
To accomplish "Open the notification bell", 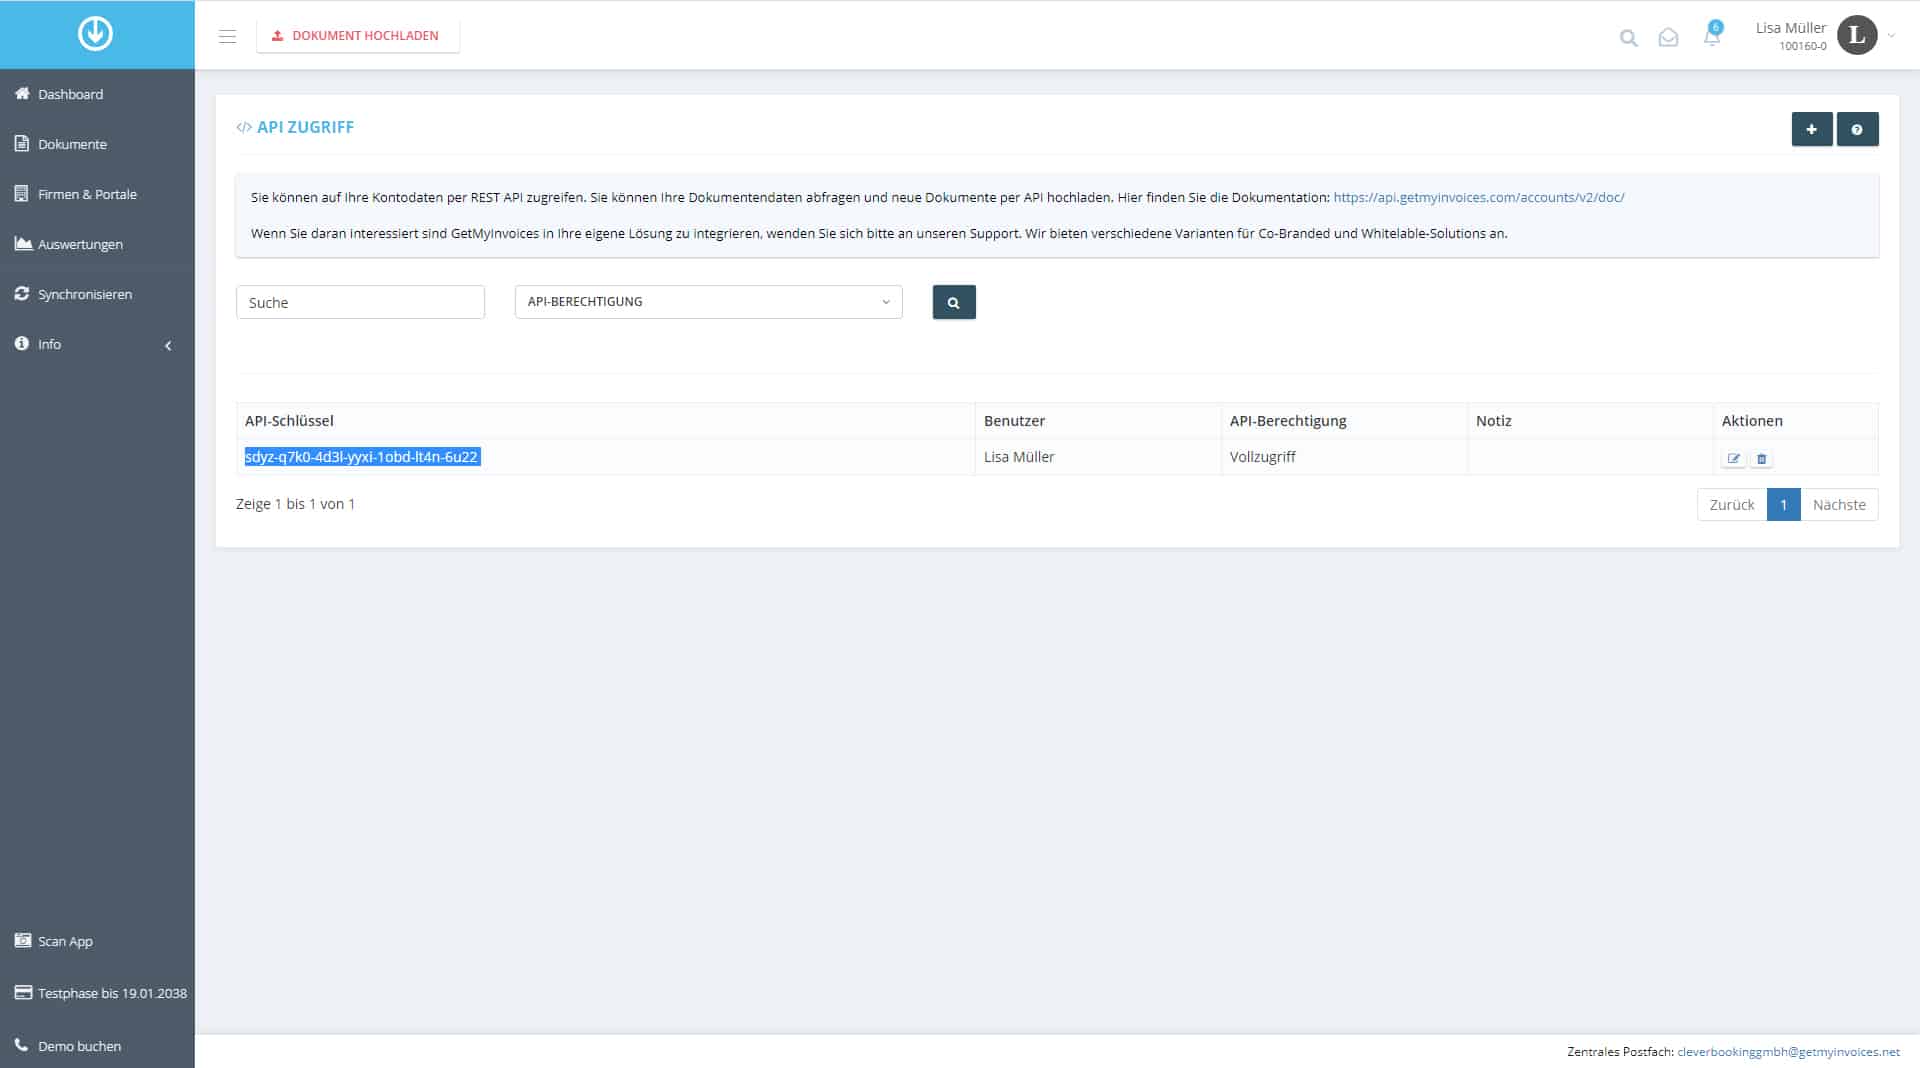I will coord(1712,36).
